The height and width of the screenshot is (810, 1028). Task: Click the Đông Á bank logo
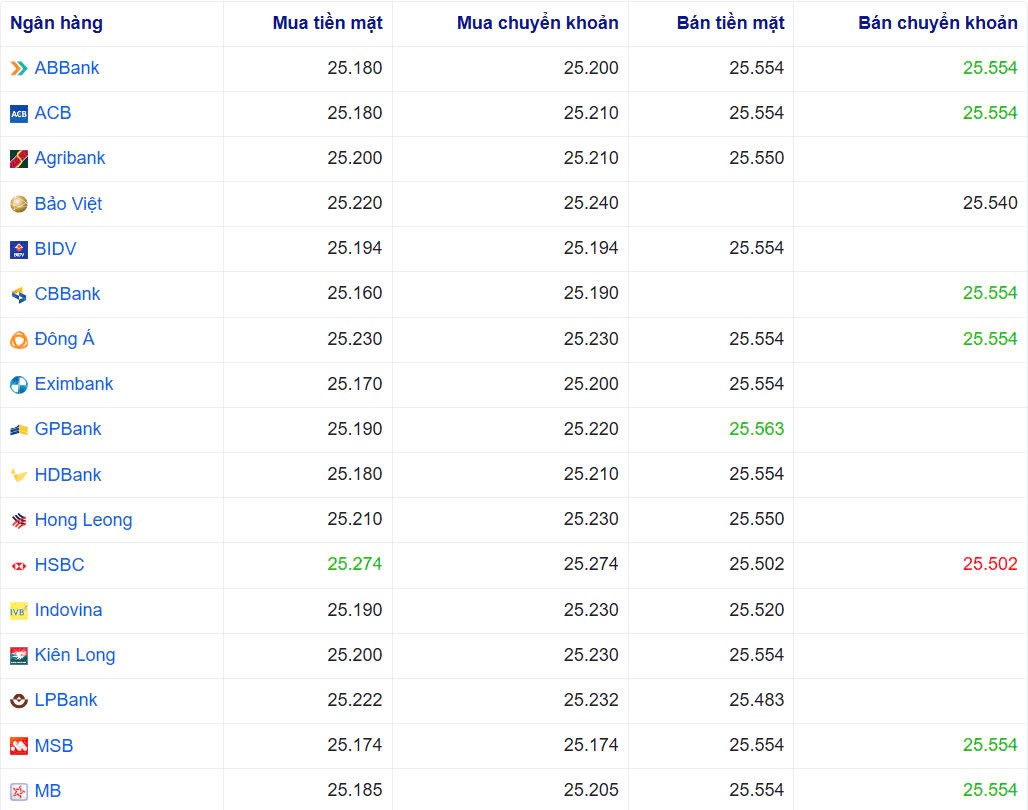pyautogui.click(x=19, y=340)
